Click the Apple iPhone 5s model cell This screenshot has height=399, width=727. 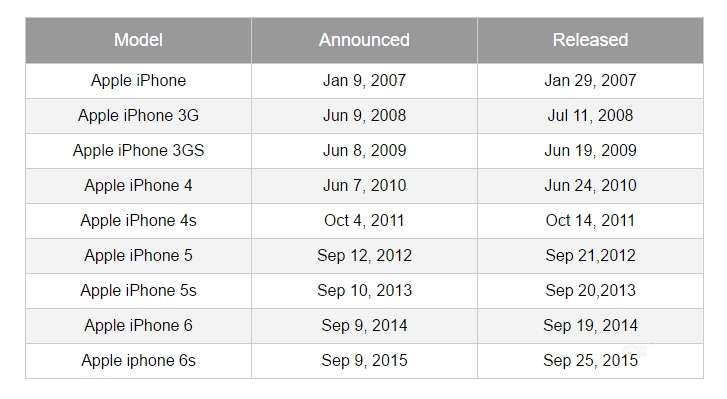[138, 291]
